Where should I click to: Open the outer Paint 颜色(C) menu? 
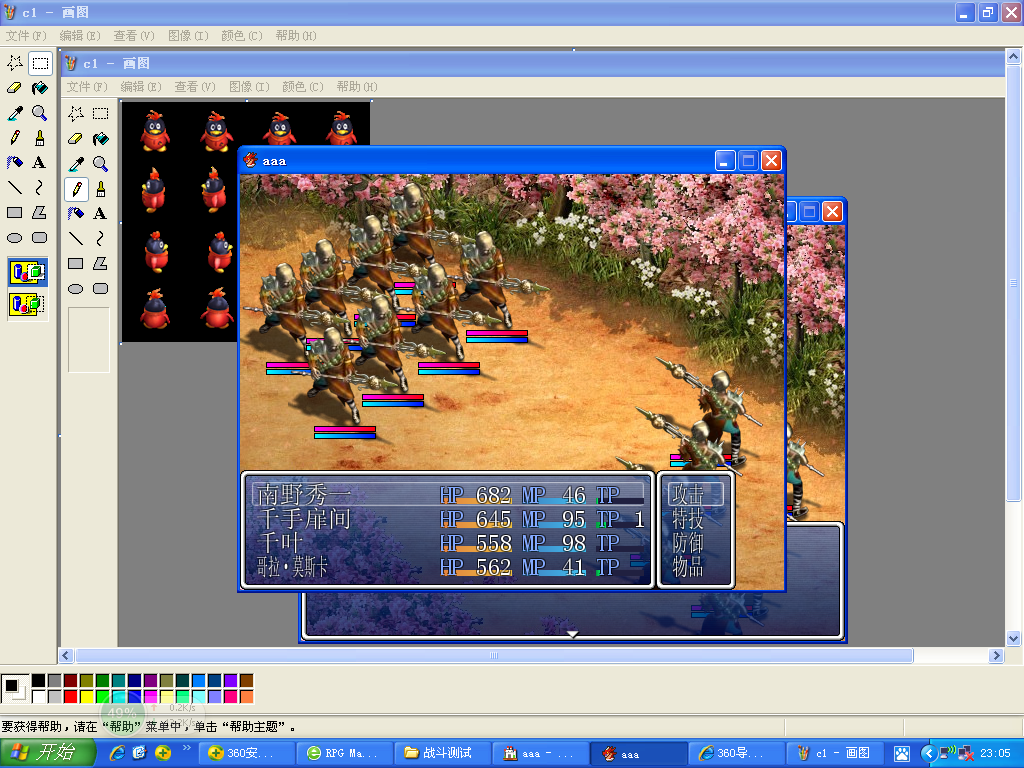coord(242,35)
